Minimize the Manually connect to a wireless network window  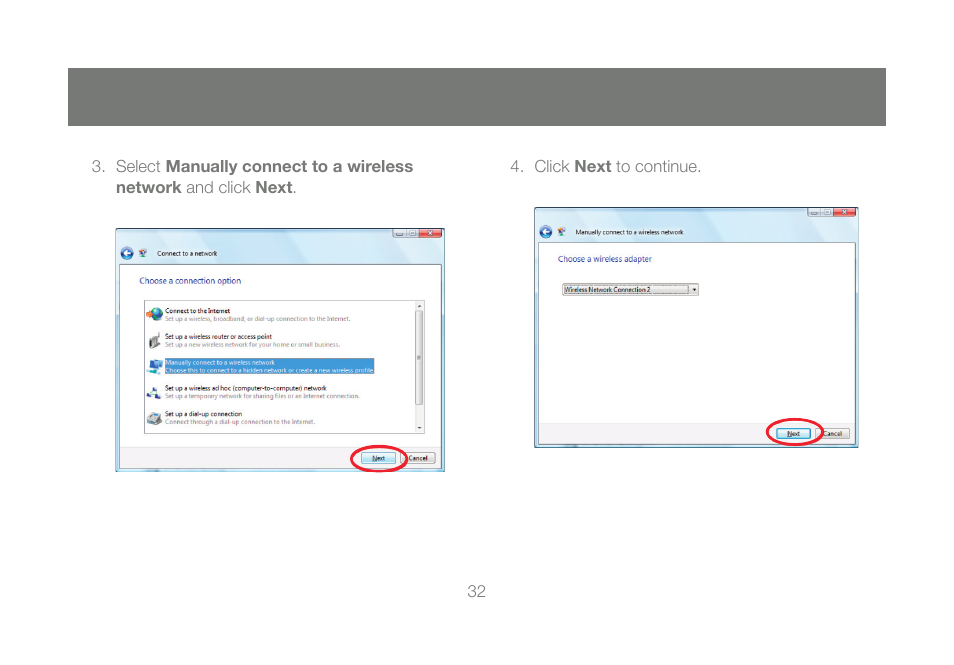814,212
